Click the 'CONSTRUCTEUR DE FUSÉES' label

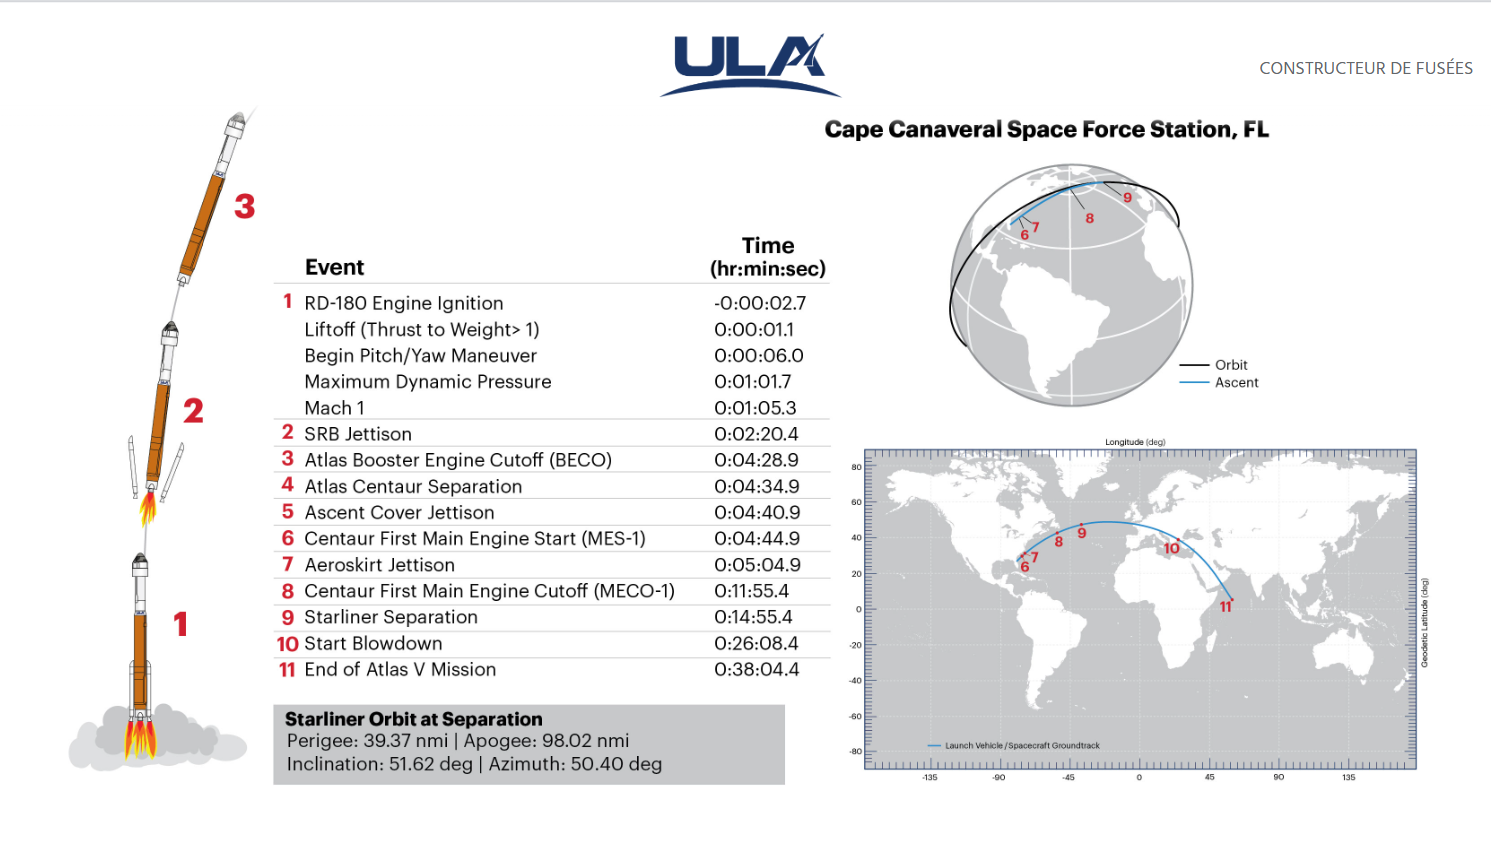[1366, 68]
